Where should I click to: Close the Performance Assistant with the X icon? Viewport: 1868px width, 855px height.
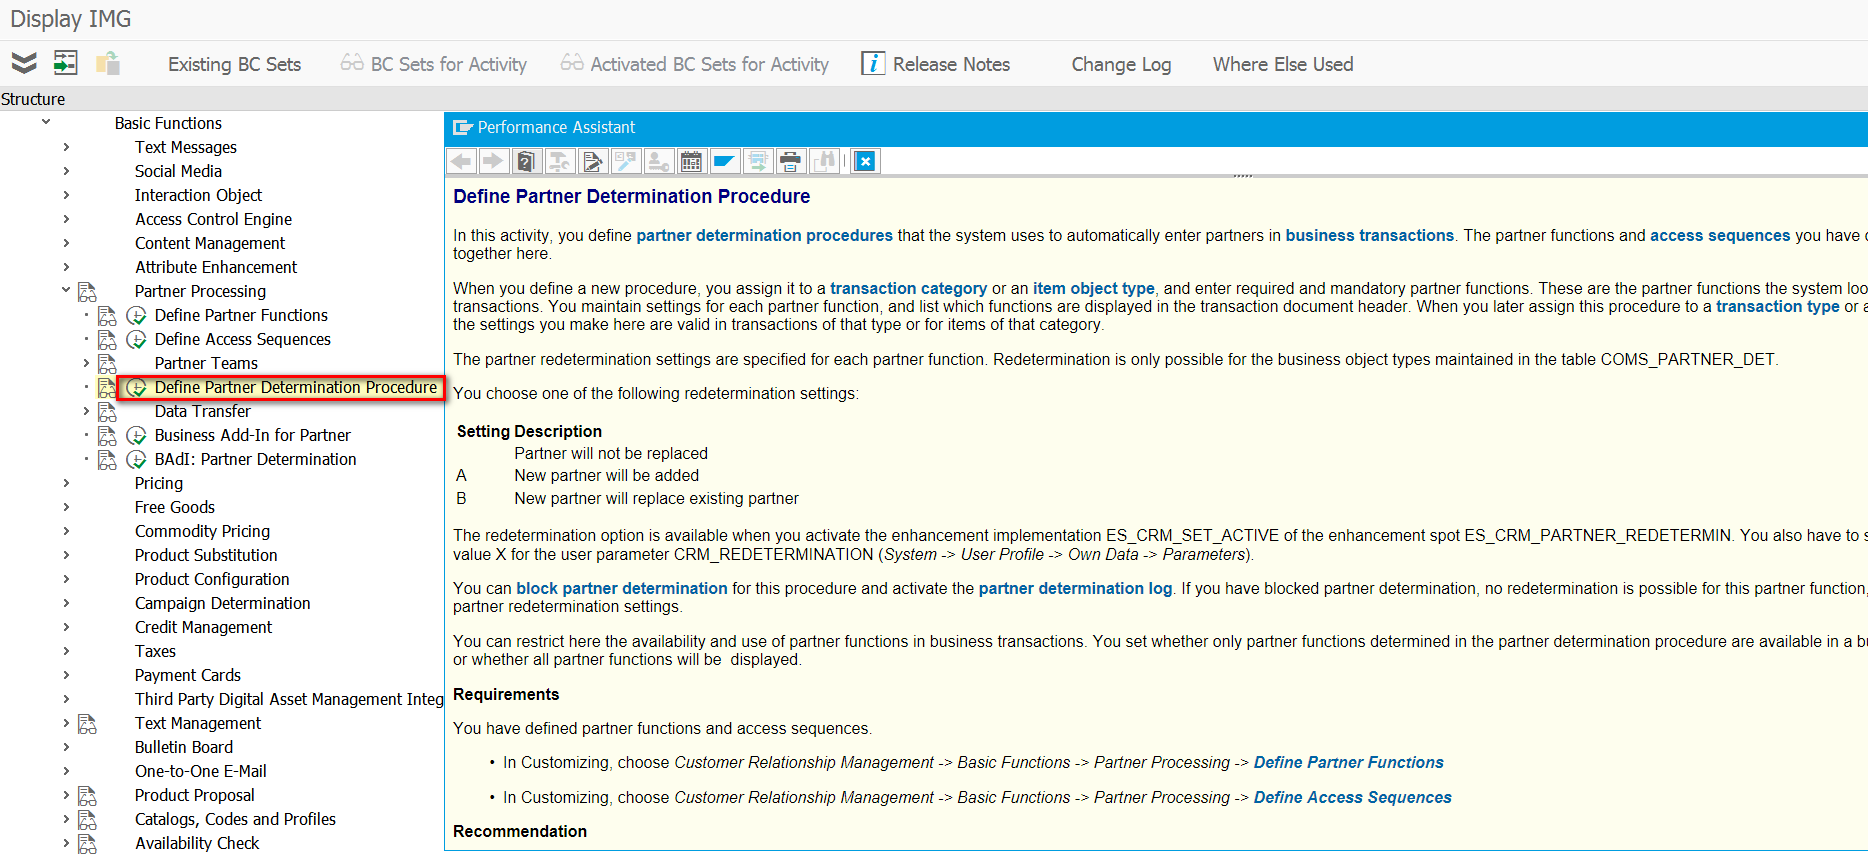coord(866,161)
